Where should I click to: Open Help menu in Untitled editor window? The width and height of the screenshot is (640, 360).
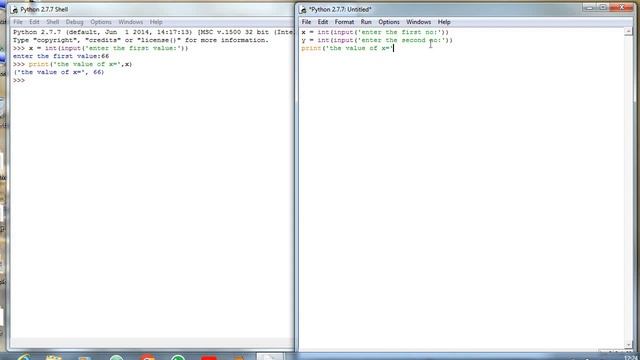(x=444, y=22)
